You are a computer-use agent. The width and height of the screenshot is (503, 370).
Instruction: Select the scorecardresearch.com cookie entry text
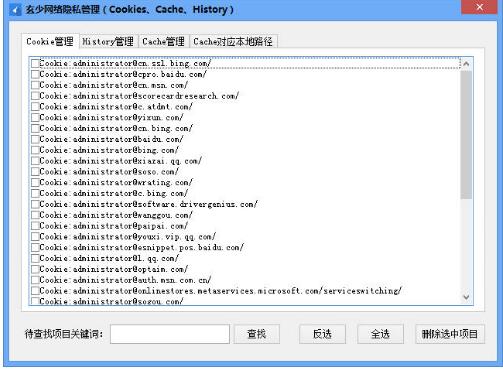point(139,96)
